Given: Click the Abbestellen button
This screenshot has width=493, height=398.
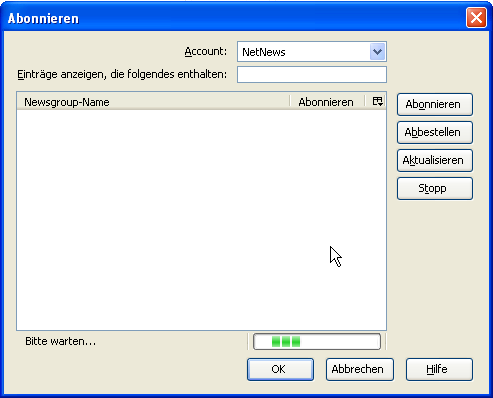Looking at the screenshot, I should [x=435, y=132].
